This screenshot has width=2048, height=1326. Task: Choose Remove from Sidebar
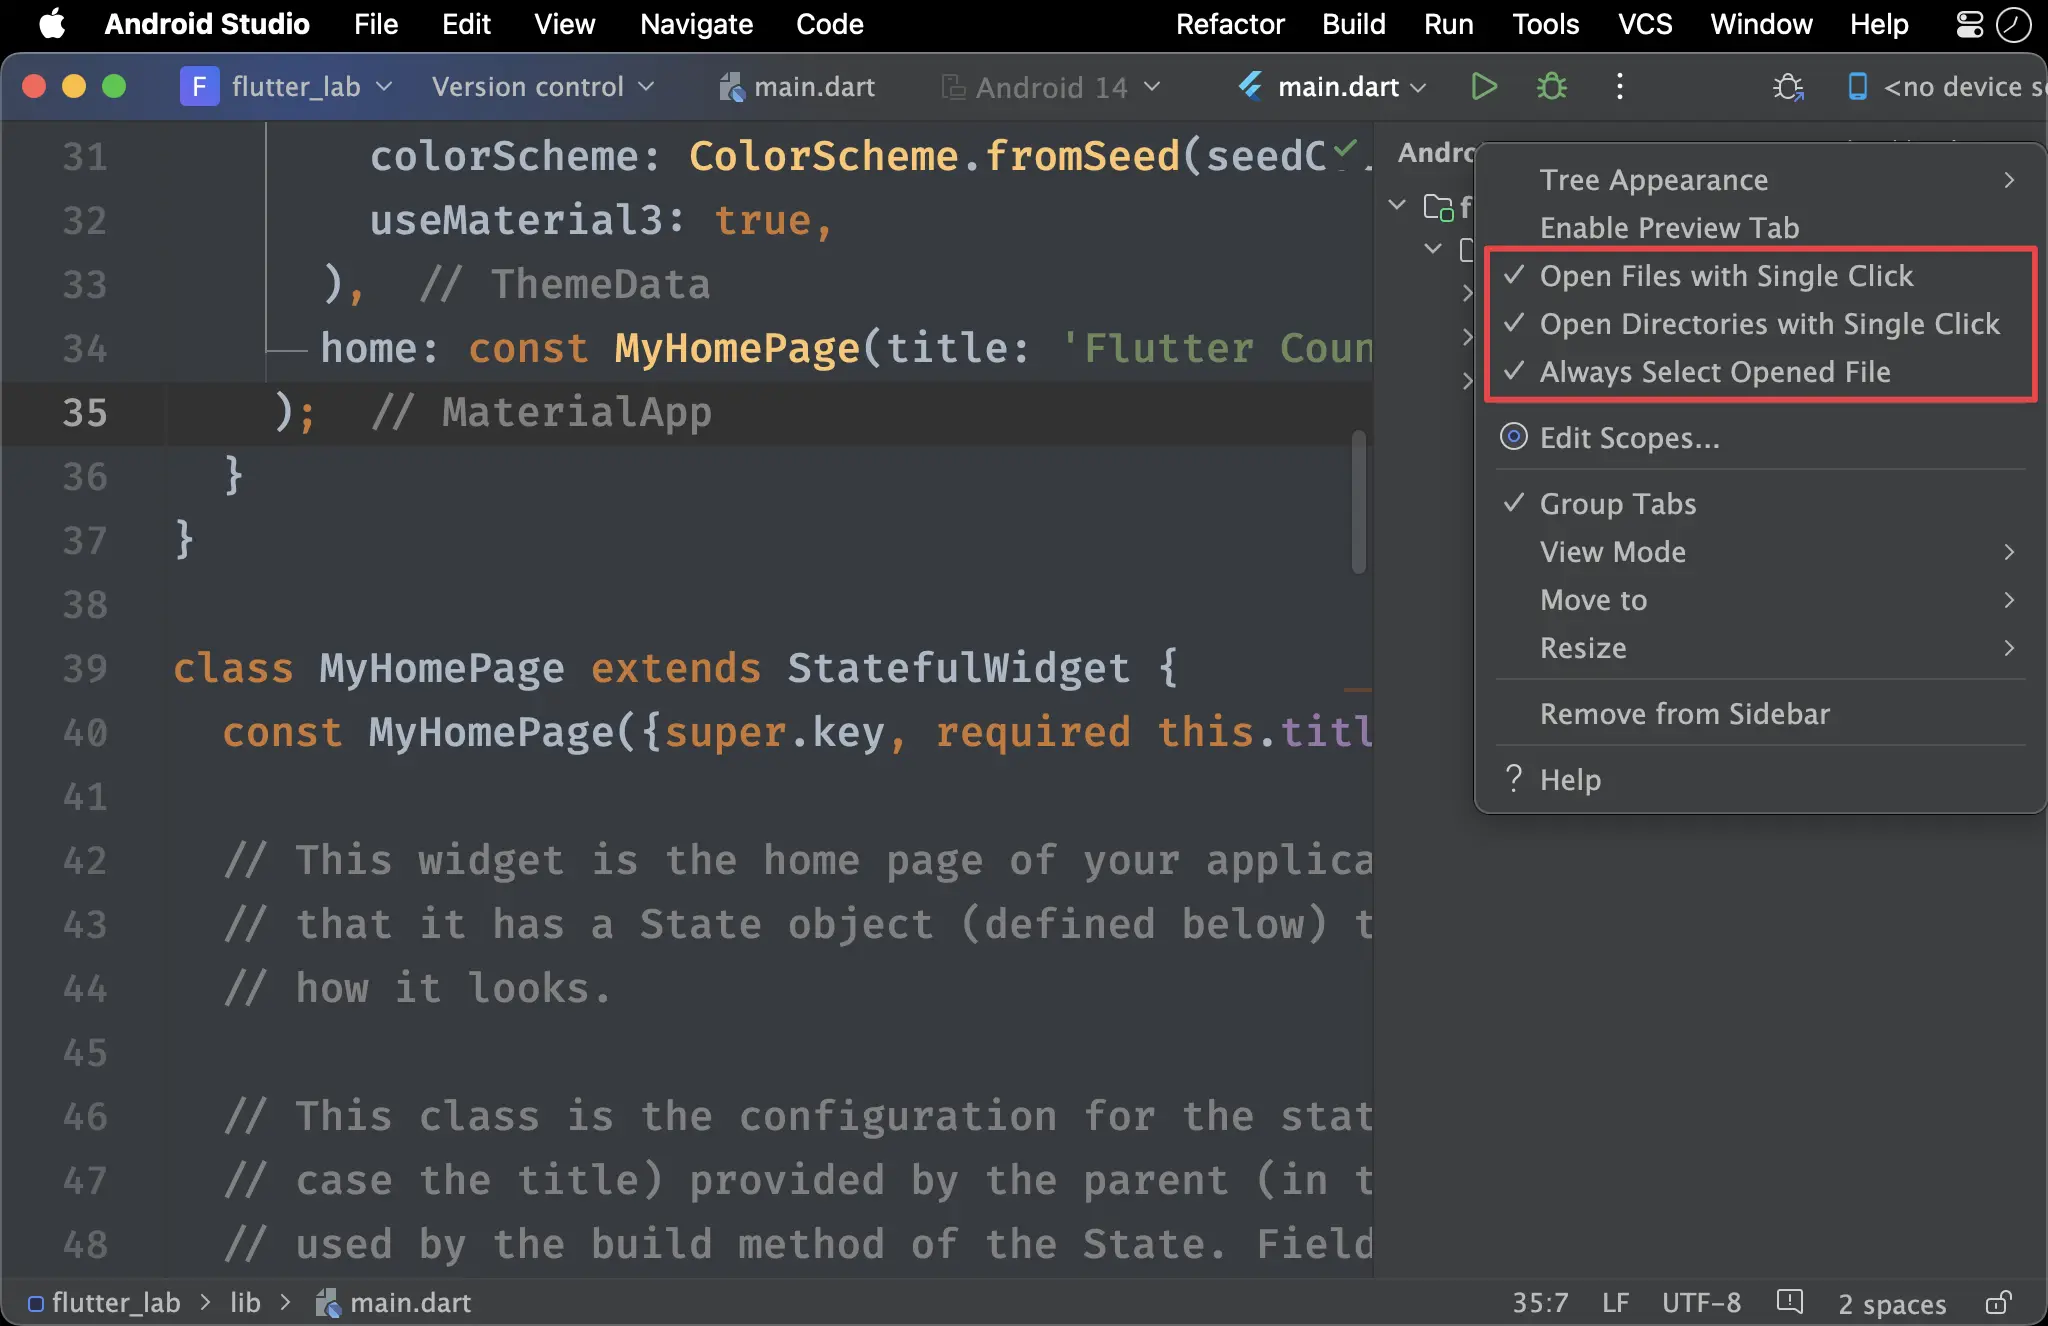point(1760,713)
